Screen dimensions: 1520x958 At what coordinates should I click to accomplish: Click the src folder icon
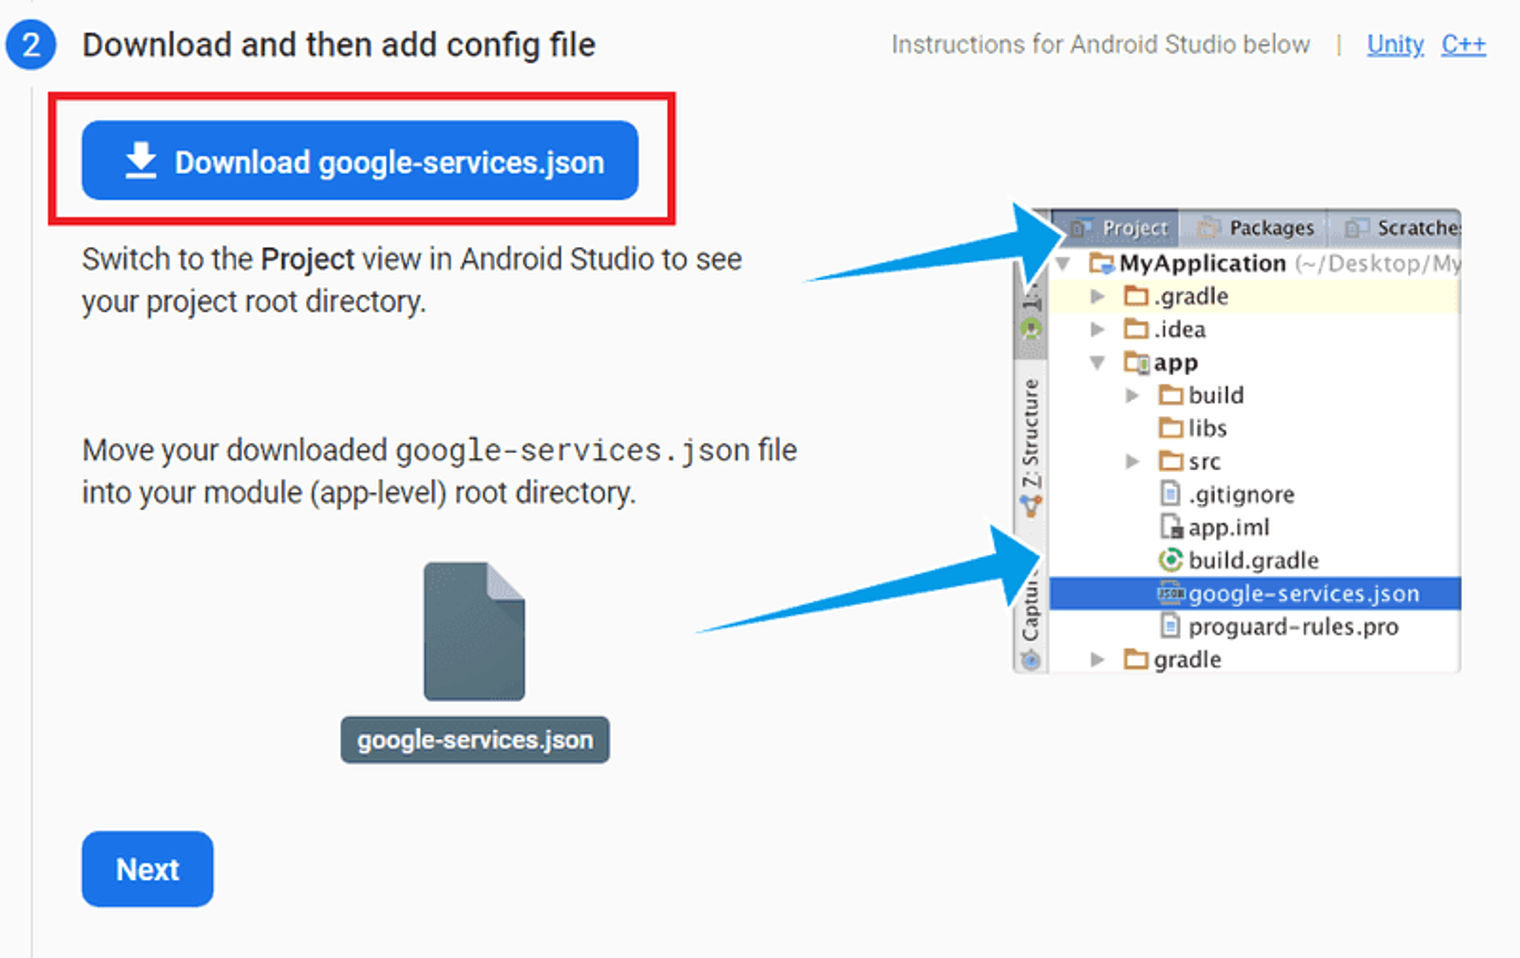(x=1171, y=461)
